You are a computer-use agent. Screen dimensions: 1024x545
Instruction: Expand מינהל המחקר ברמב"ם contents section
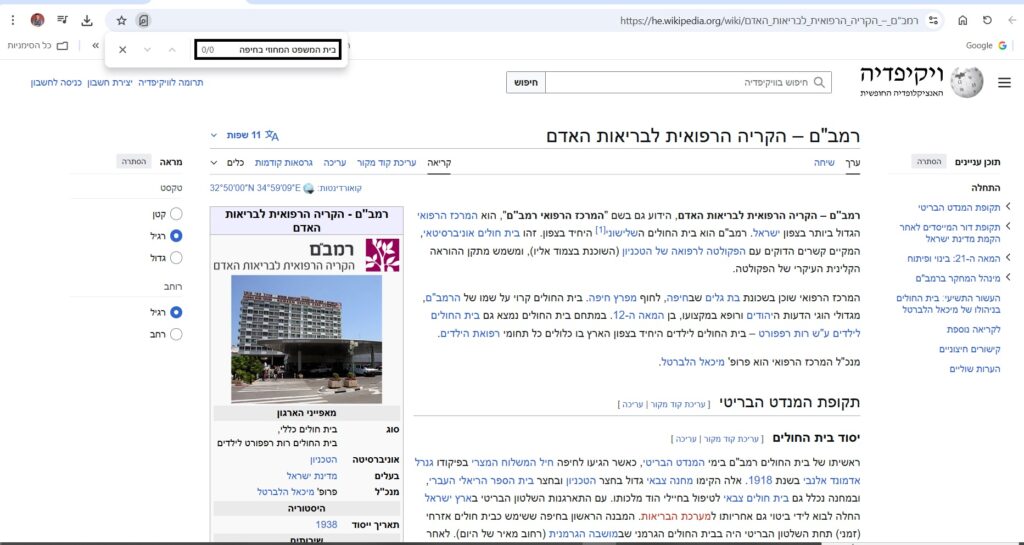point(1008,277)
